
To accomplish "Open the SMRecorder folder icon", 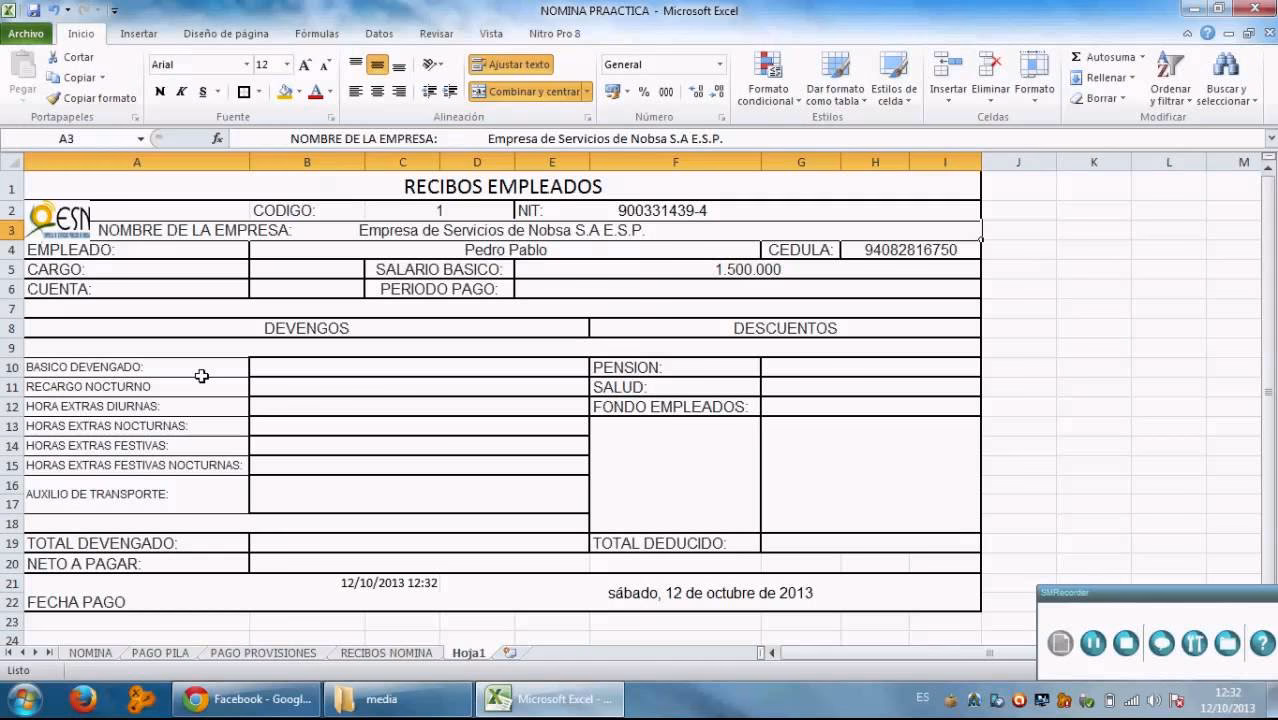I will pyautogui.click(x=1228, y=643).
